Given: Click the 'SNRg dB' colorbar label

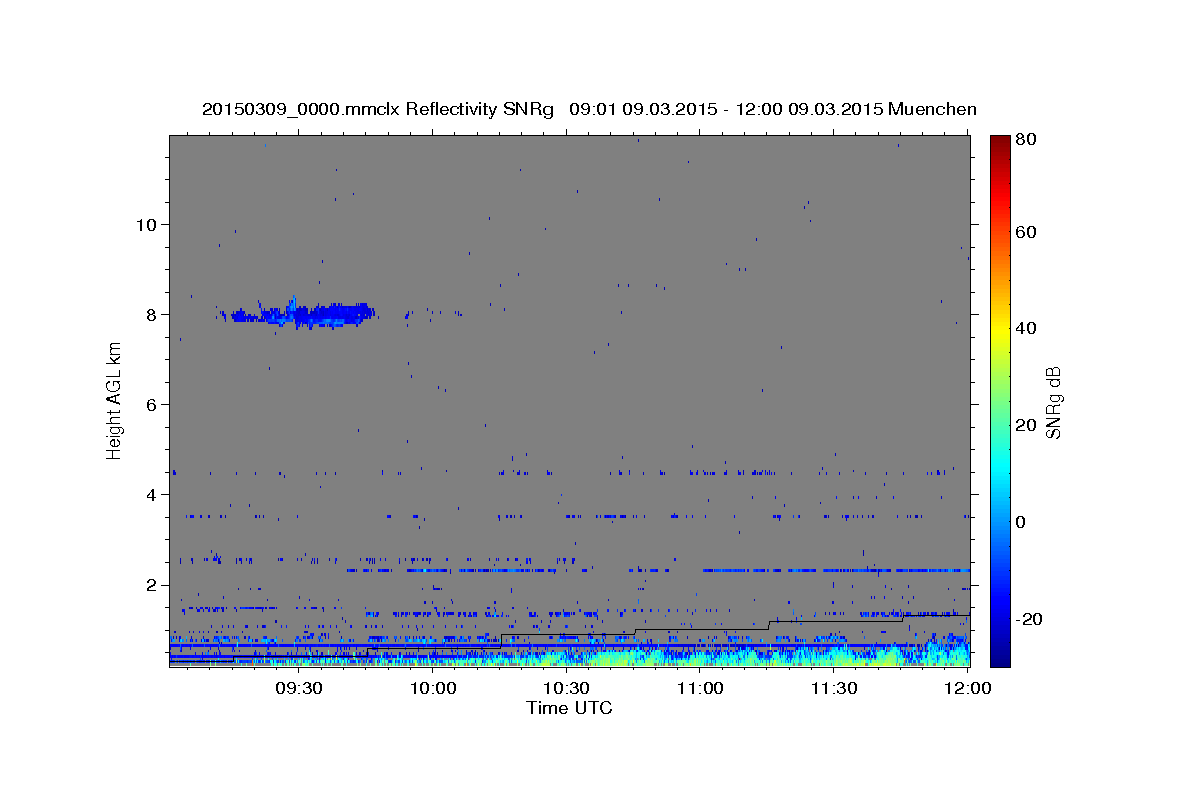Looking at the screenshot, I should point(1053,402).
